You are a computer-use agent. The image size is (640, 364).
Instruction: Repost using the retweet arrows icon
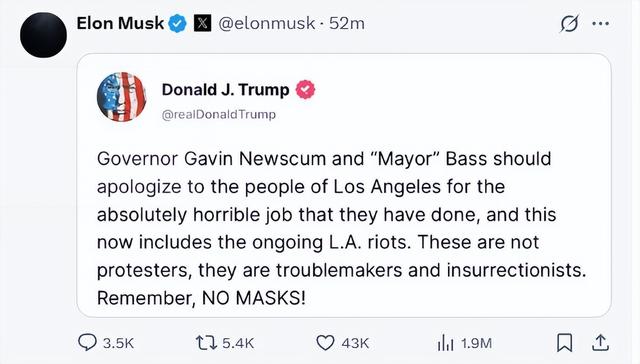click(206, 343)
